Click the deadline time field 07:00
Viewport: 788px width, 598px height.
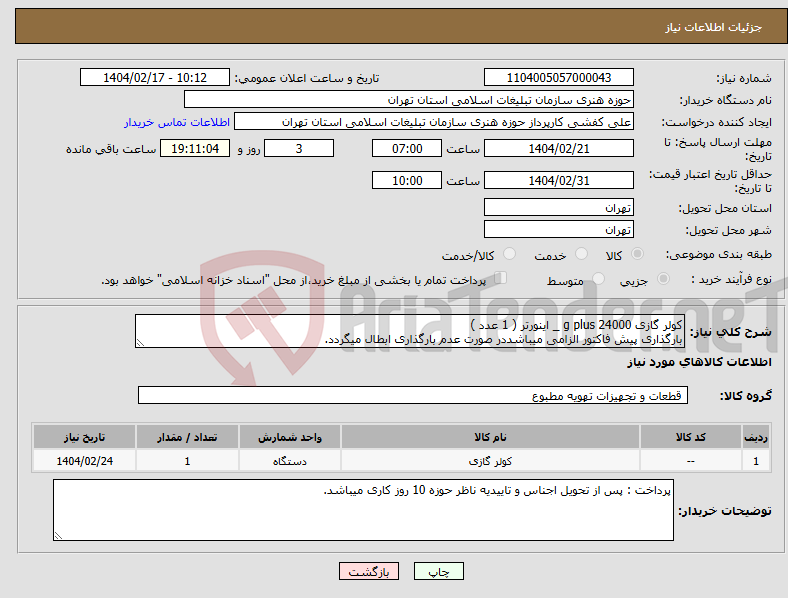point(407,148)
